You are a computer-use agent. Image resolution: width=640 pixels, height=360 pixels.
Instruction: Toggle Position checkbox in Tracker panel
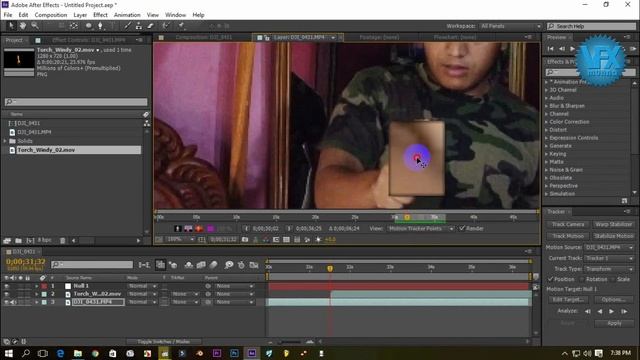pos(550,279)
